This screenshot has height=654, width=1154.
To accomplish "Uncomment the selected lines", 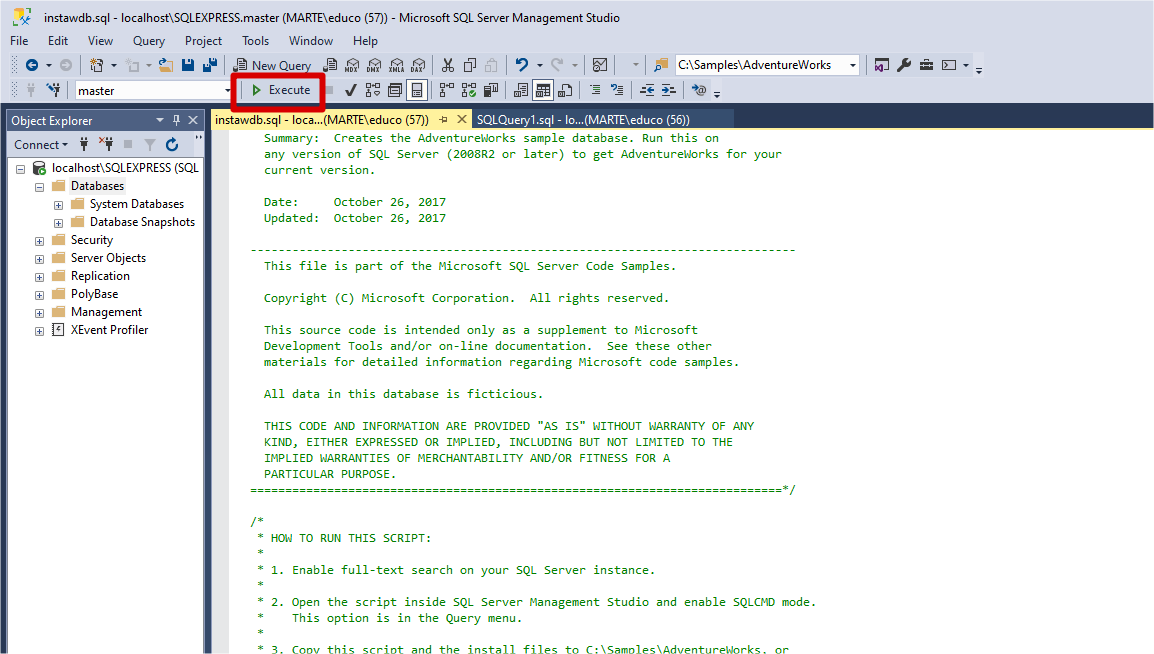I will [x=617, y=90].
